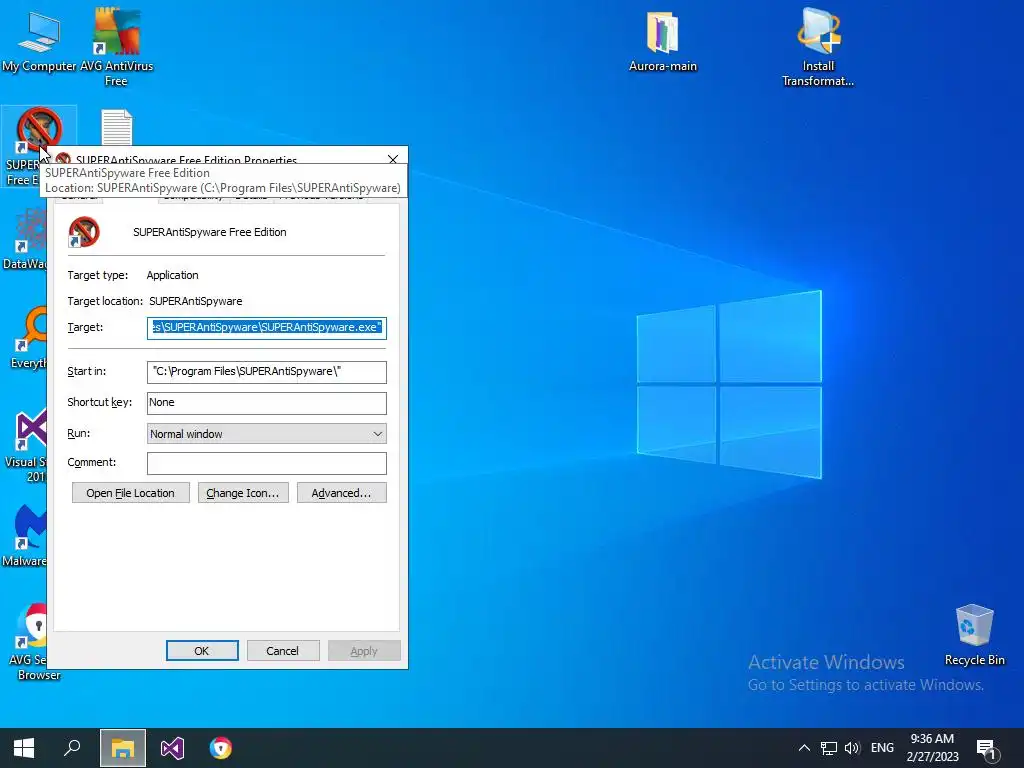Open File Explorer from the taskbar

[123, 748]
